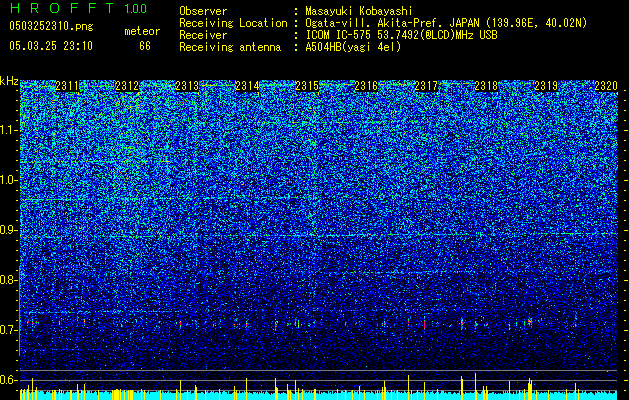Image resolution: width=629 pixels, height=400 pixels.
Task: Click the 2315 time marker
Action: click(307, 86)
